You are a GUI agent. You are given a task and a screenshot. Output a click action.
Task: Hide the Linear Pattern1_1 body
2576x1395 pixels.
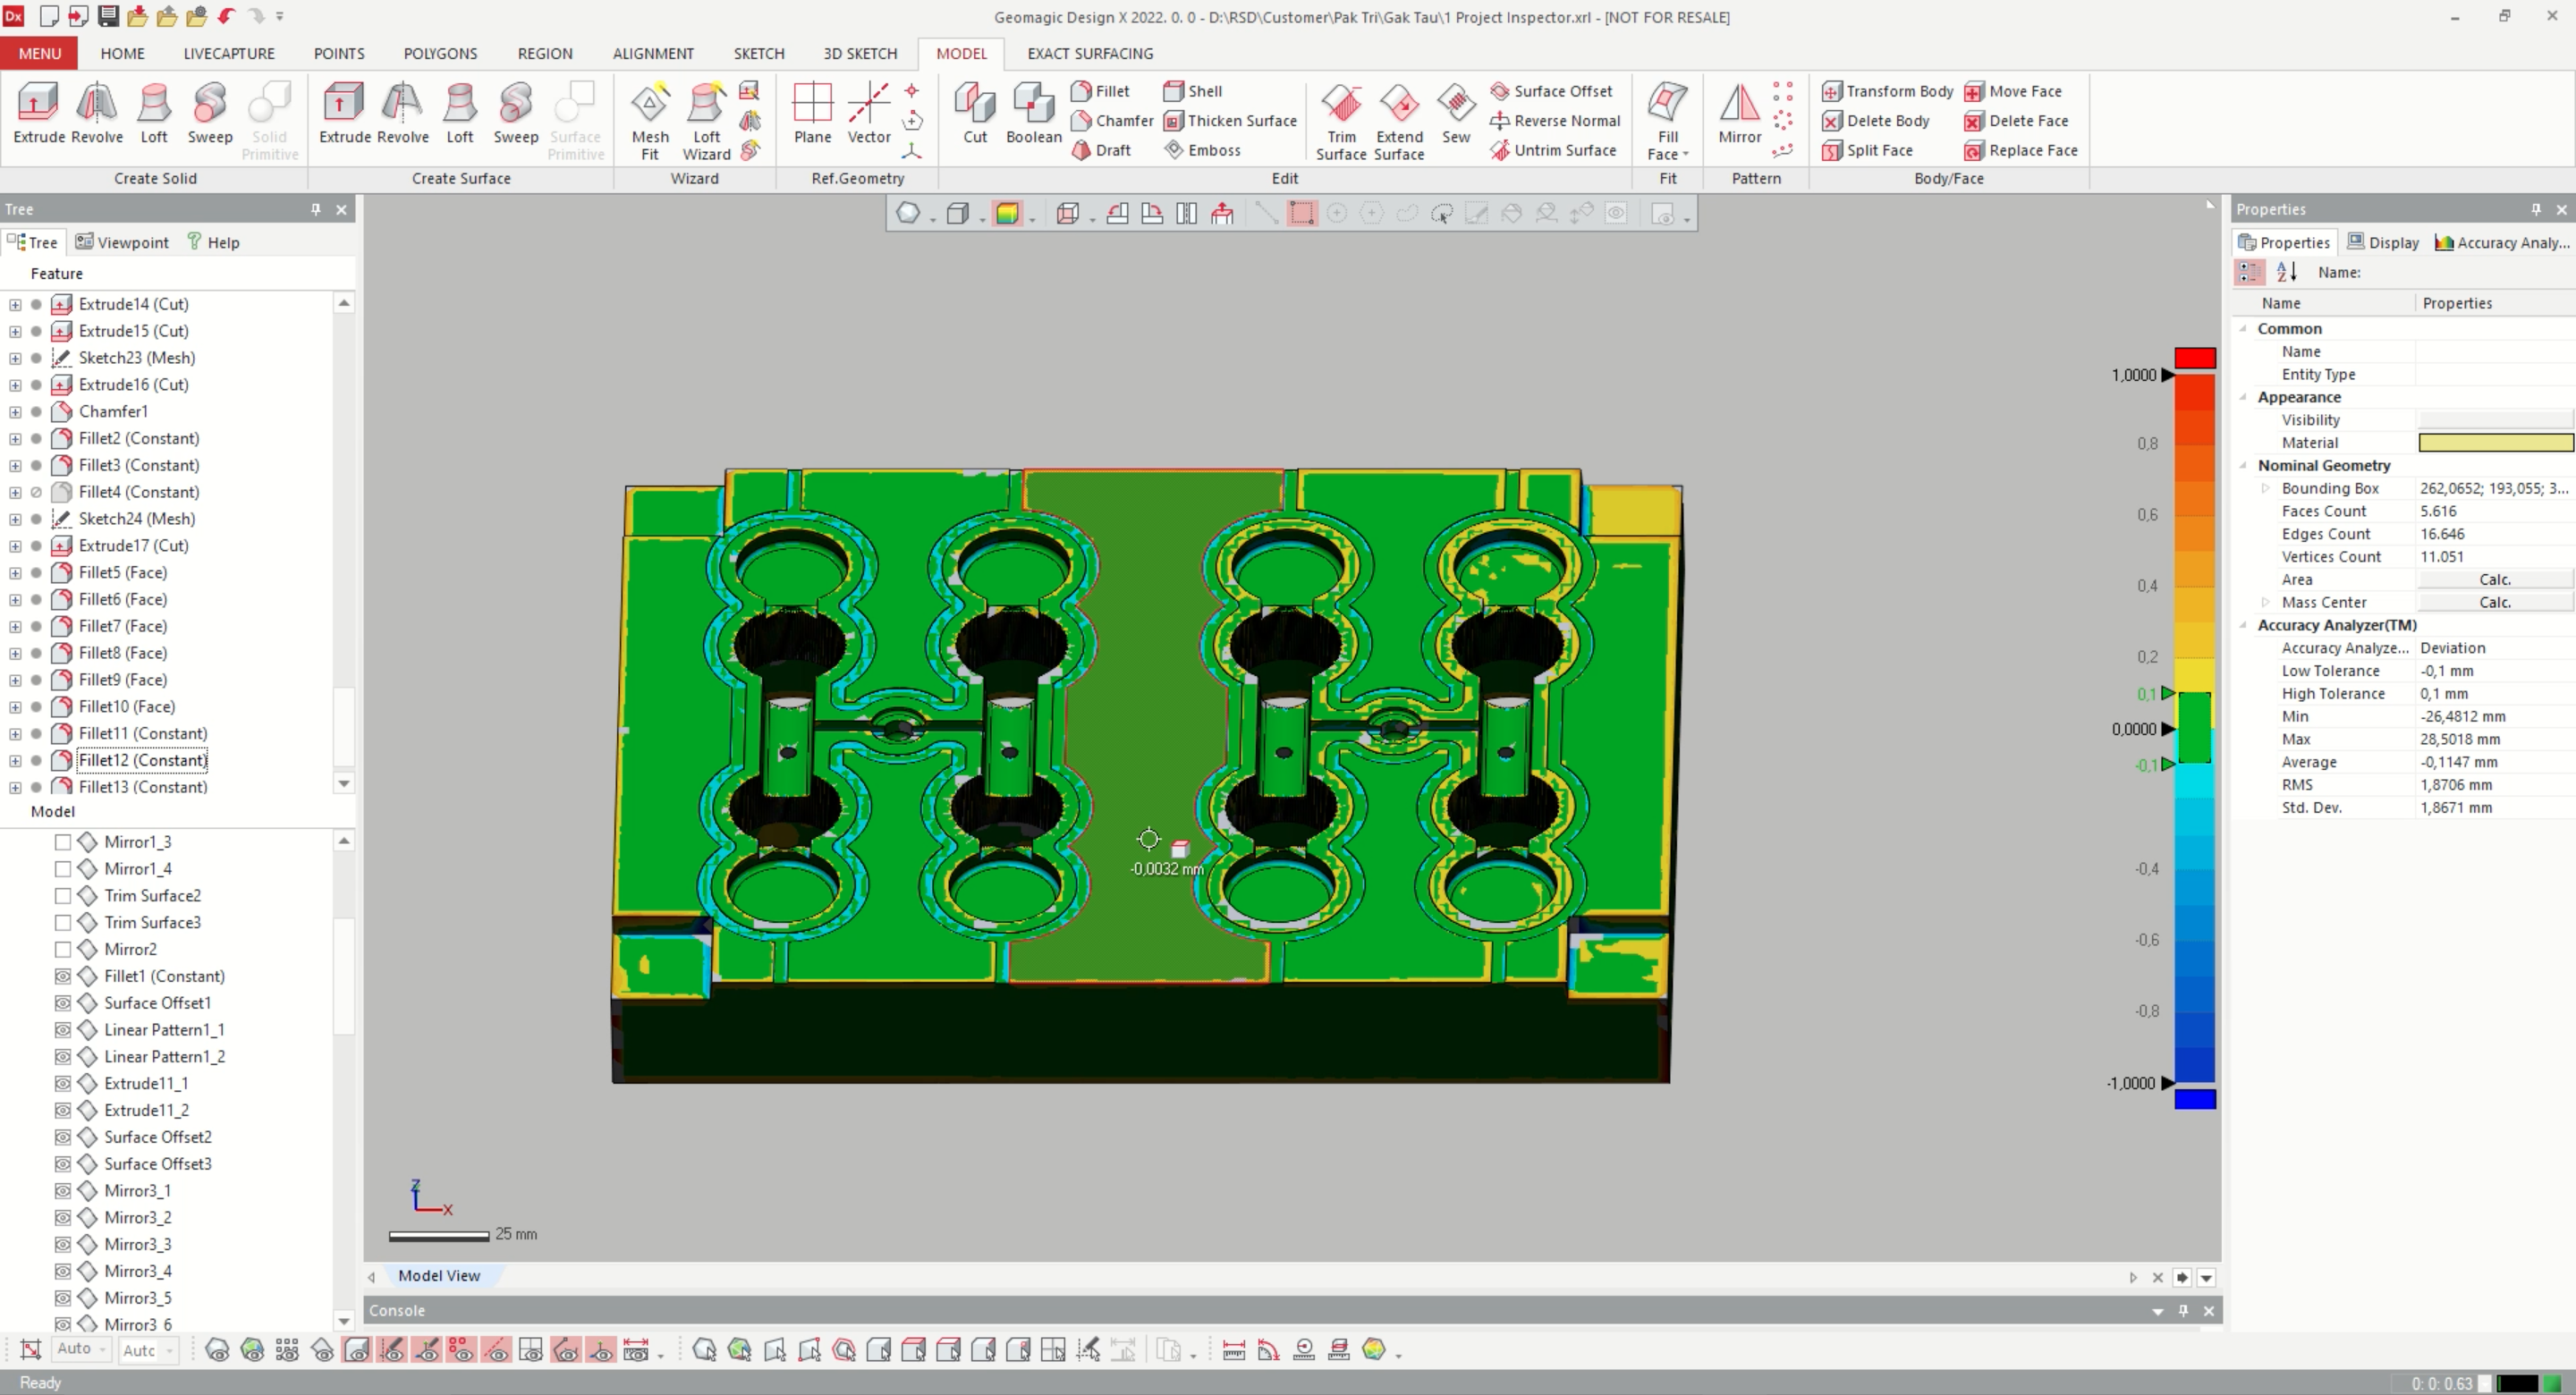[63, 1030]
